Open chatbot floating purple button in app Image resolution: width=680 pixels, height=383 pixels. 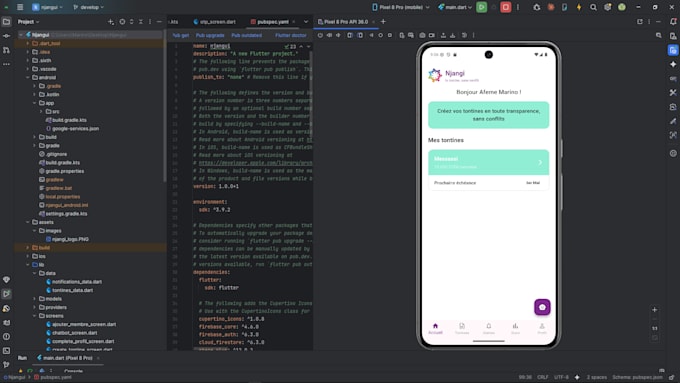542,307
